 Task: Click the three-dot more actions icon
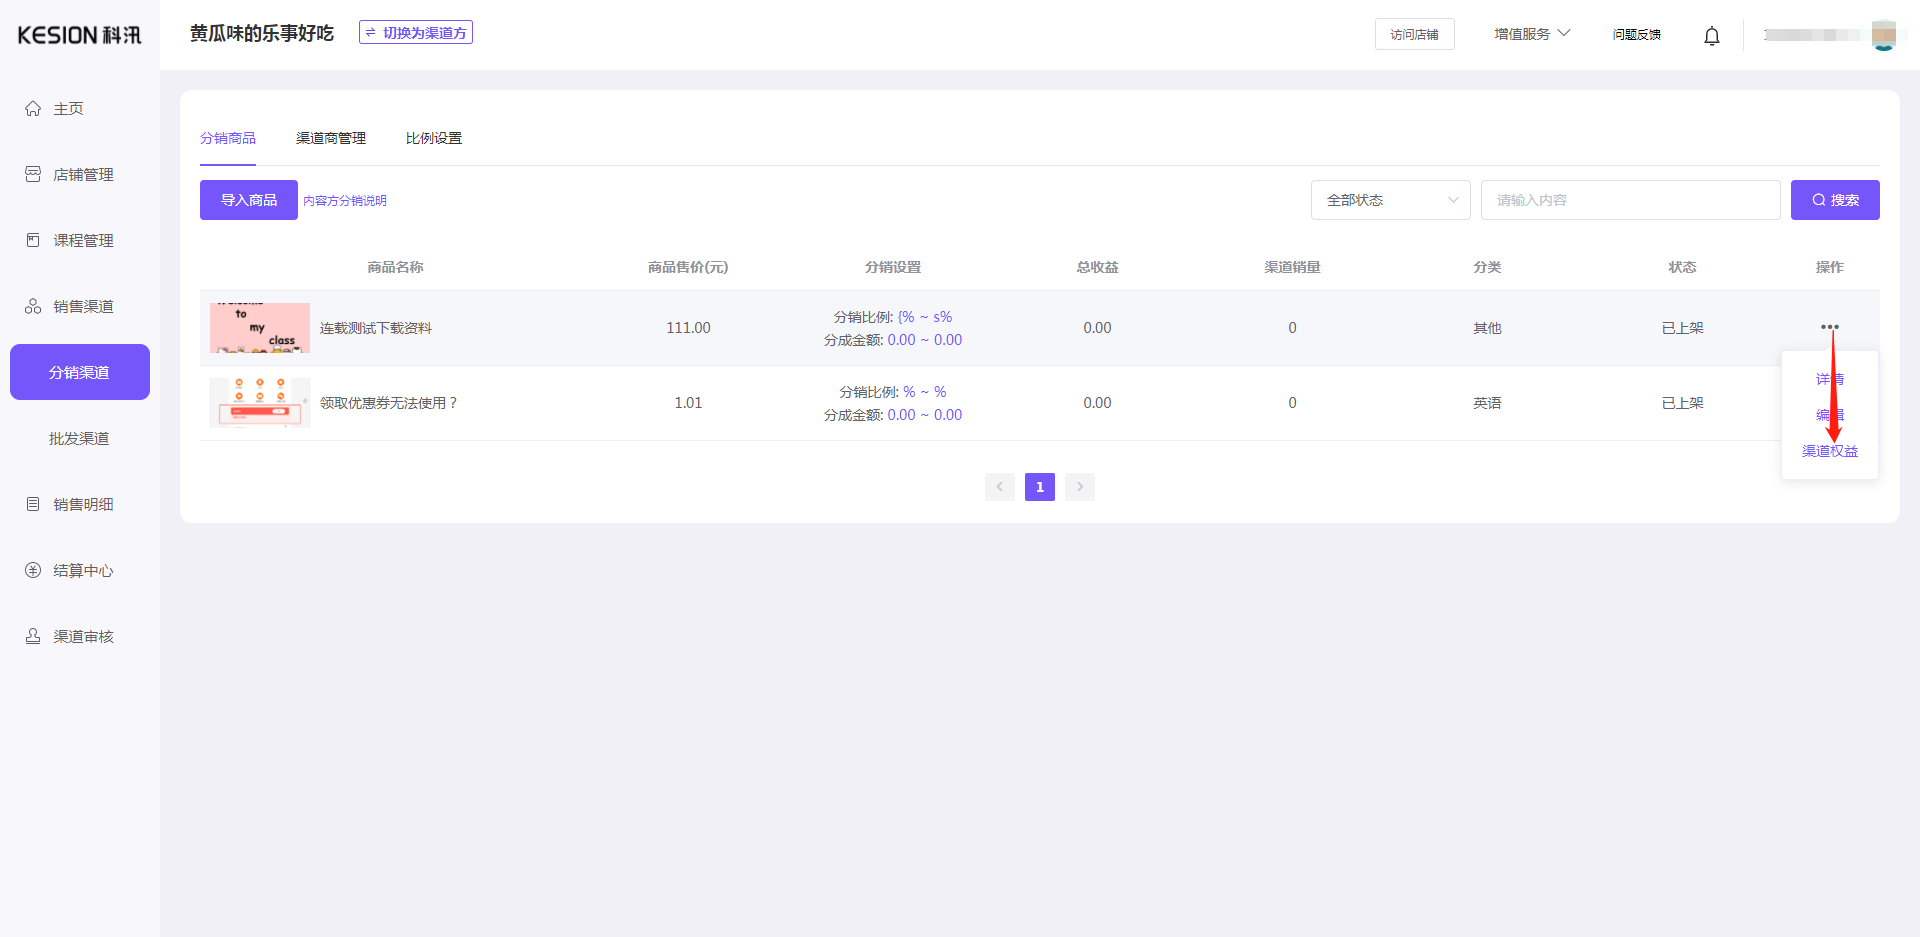[1829, 327]
